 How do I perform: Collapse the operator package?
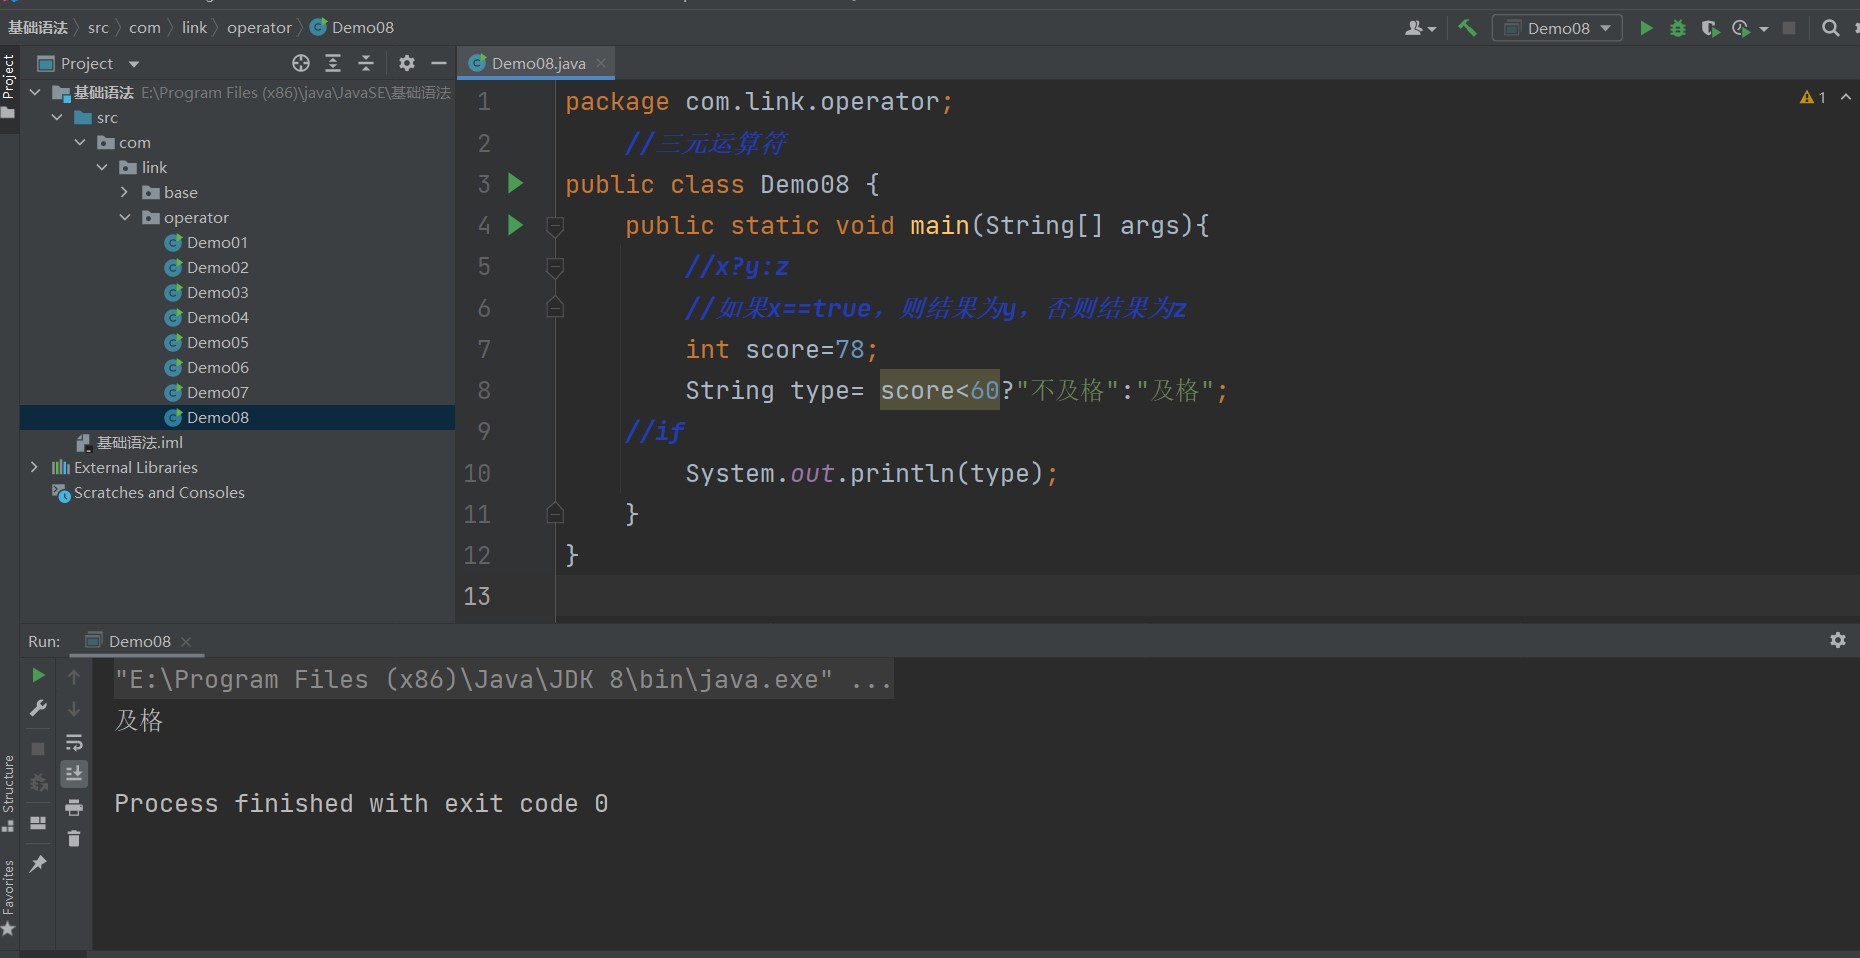(125, 217)
